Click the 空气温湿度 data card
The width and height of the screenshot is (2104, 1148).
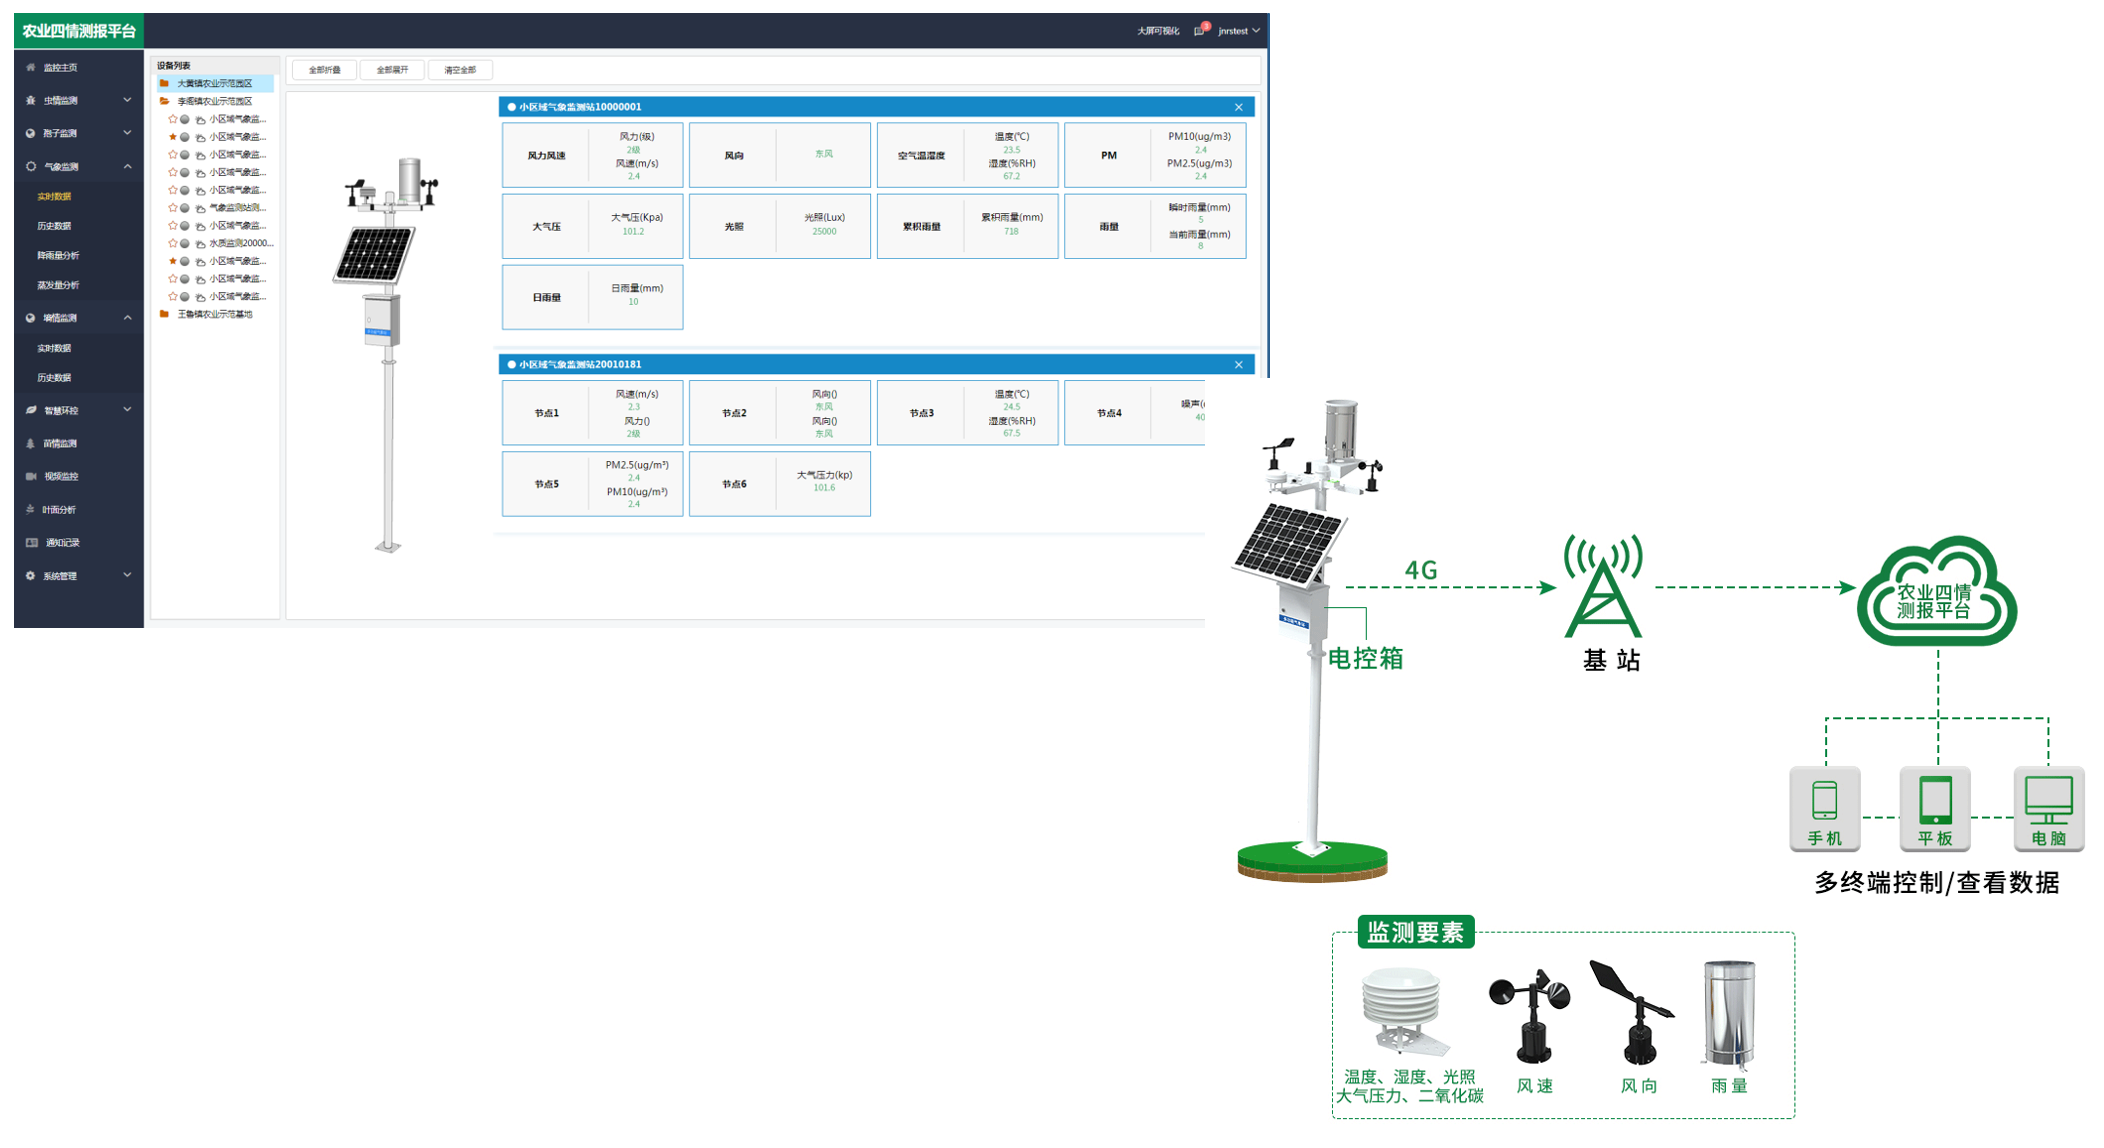967,155
